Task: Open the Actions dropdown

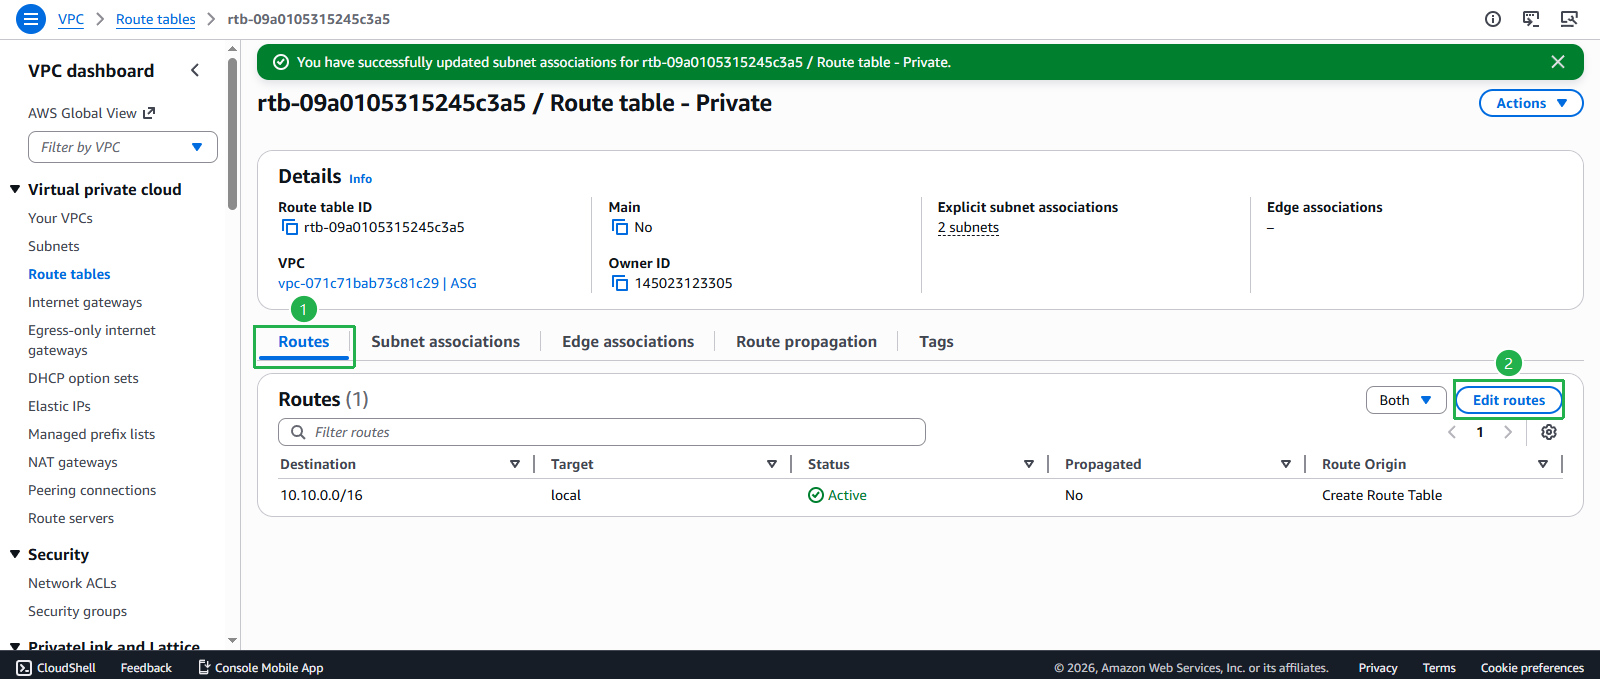Action: [x=1531, y=103]
